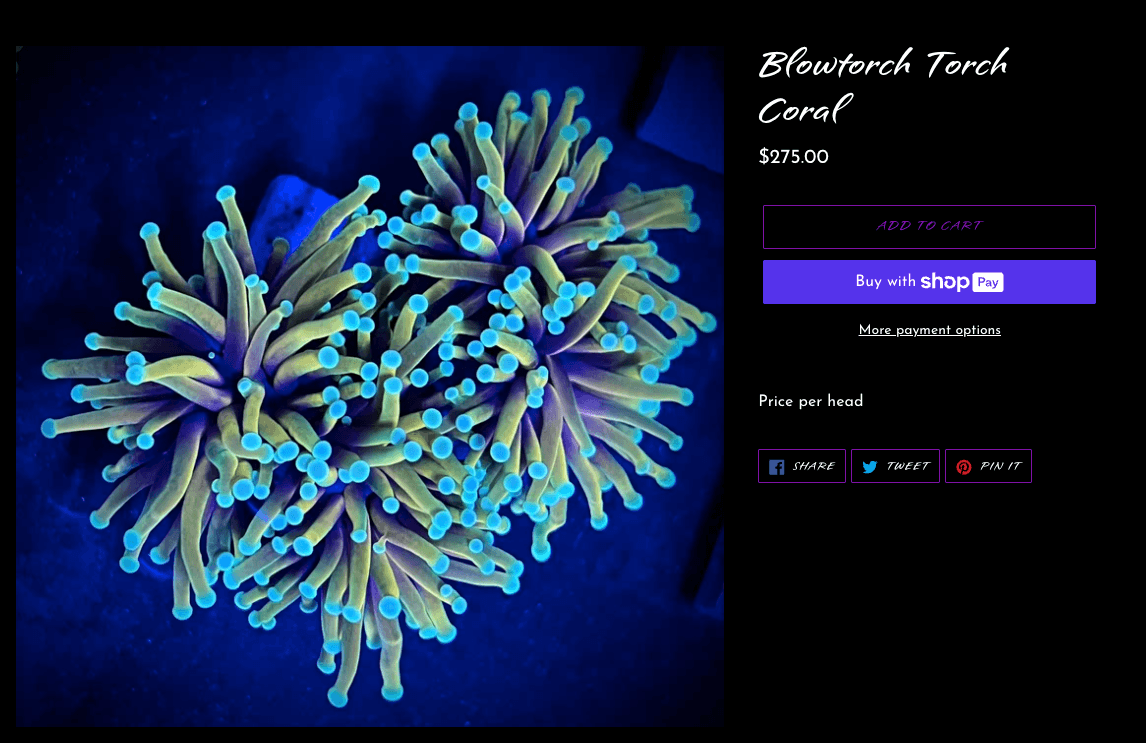
Task: Click the purple outlined cart button labeled ADD TO CART
Action: click(929, 227)
